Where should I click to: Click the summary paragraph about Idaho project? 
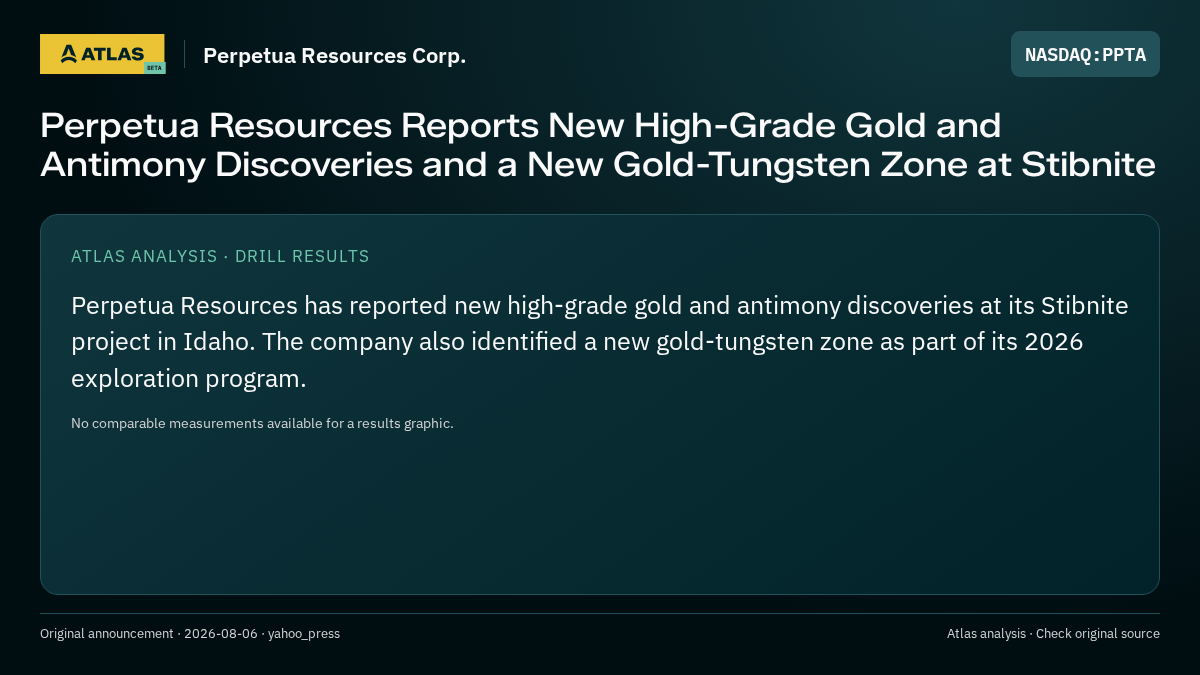[599, 342]
